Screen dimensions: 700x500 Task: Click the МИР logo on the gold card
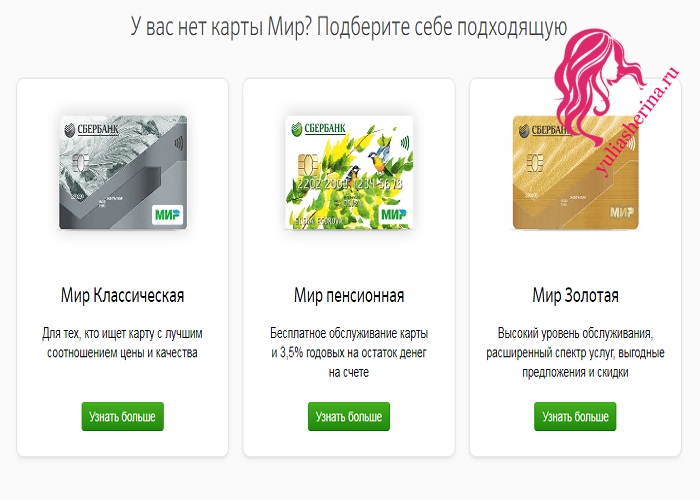point(621,212)
